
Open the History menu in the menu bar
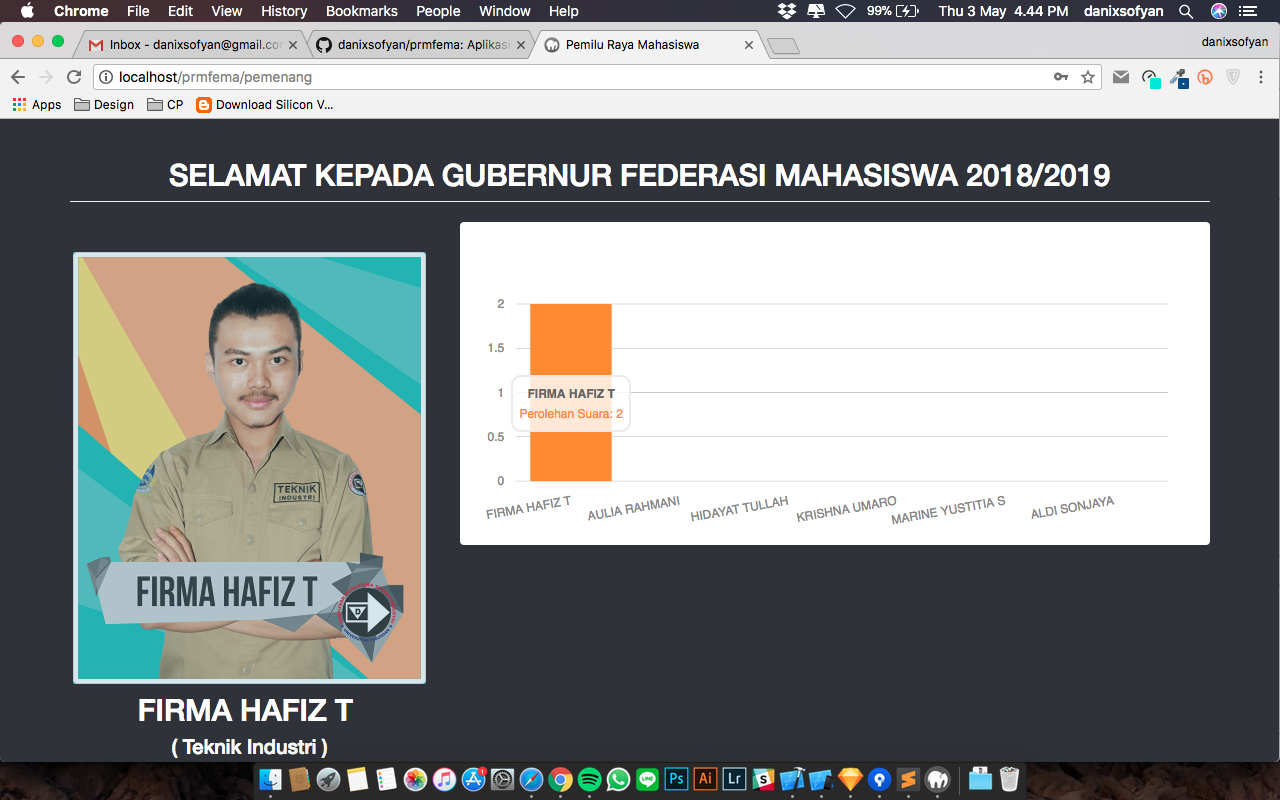click(x=283, y=11)
